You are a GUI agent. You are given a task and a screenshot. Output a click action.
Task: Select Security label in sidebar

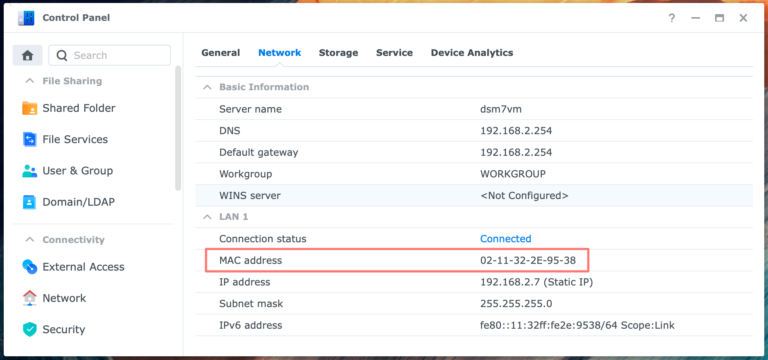[64, 330]
